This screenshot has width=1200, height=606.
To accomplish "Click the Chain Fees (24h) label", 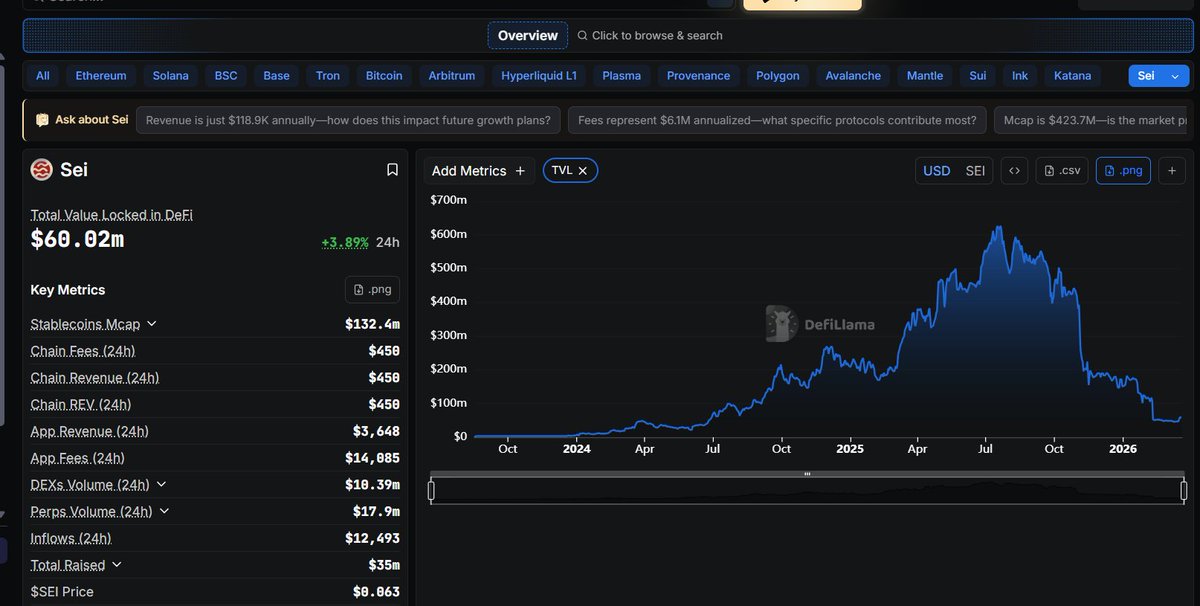I will point(83,351).
